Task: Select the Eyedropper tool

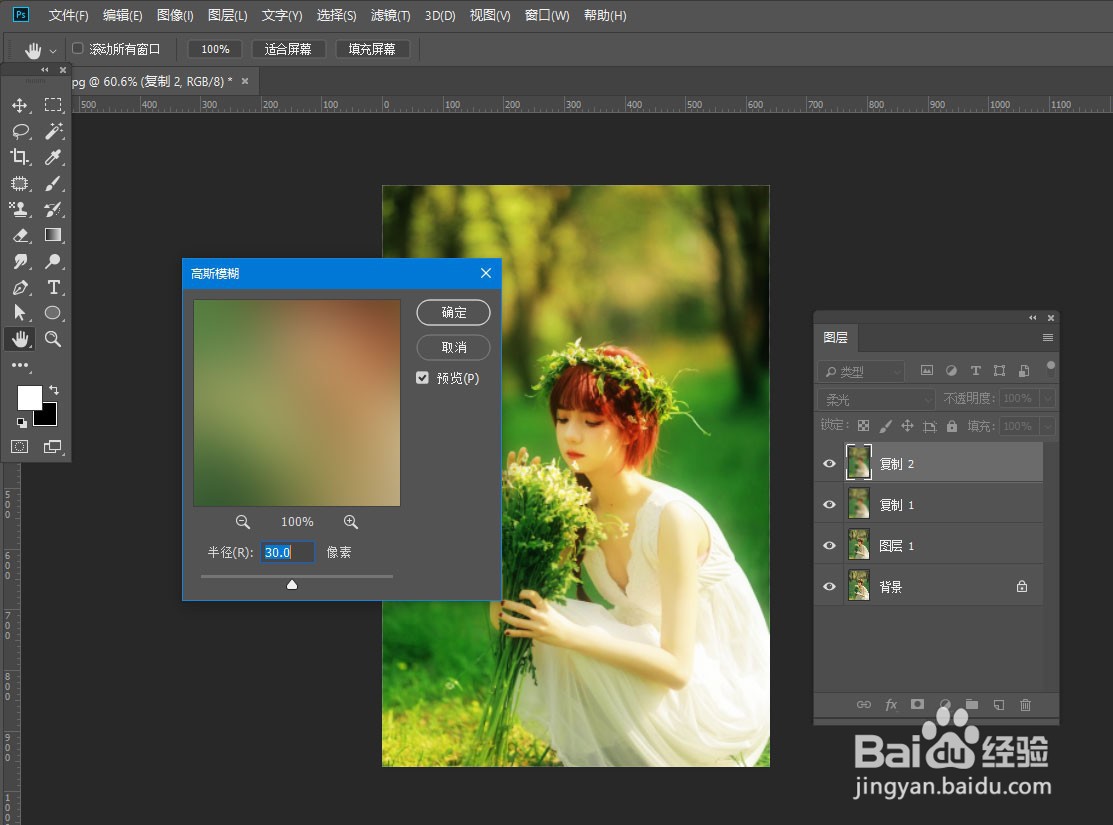Action: 53,157
